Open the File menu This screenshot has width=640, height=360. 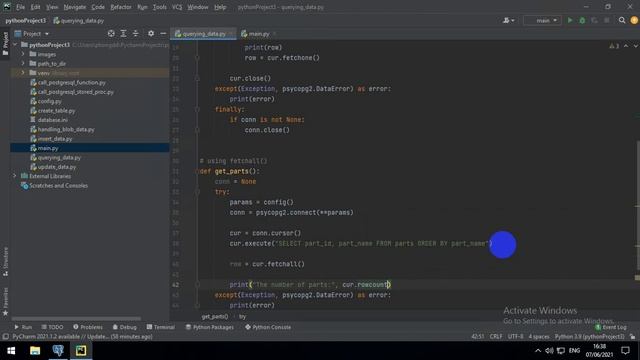[20, 7]
